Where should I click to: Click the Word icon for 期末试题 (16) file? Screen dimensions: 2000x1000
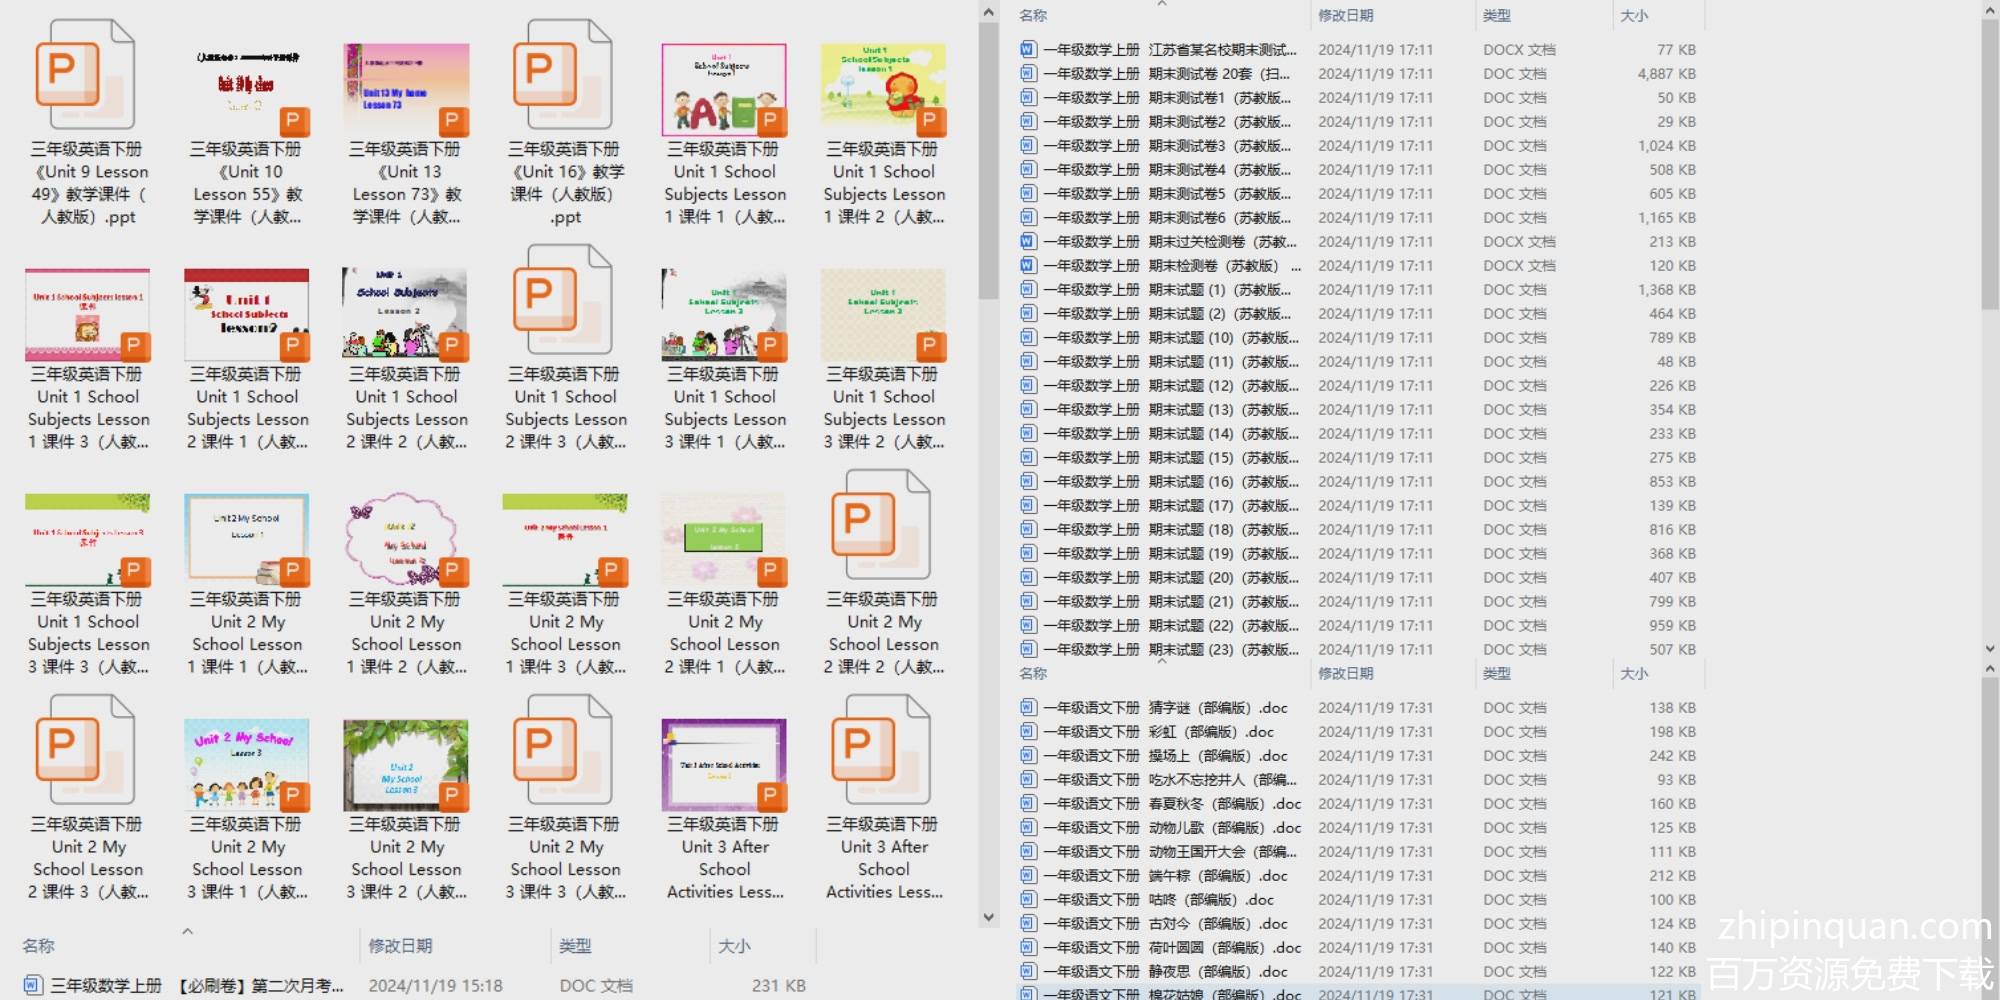click(x=1028, y=481)
